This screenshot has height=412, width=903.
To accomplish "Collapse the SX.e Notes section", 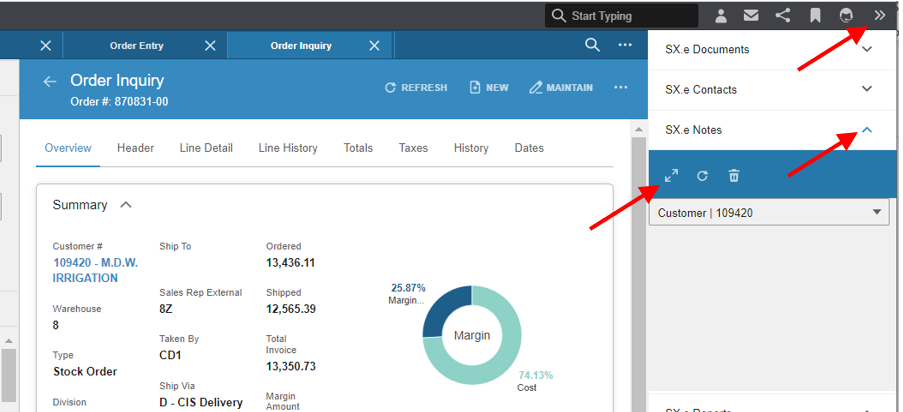I will click(867, 130).
